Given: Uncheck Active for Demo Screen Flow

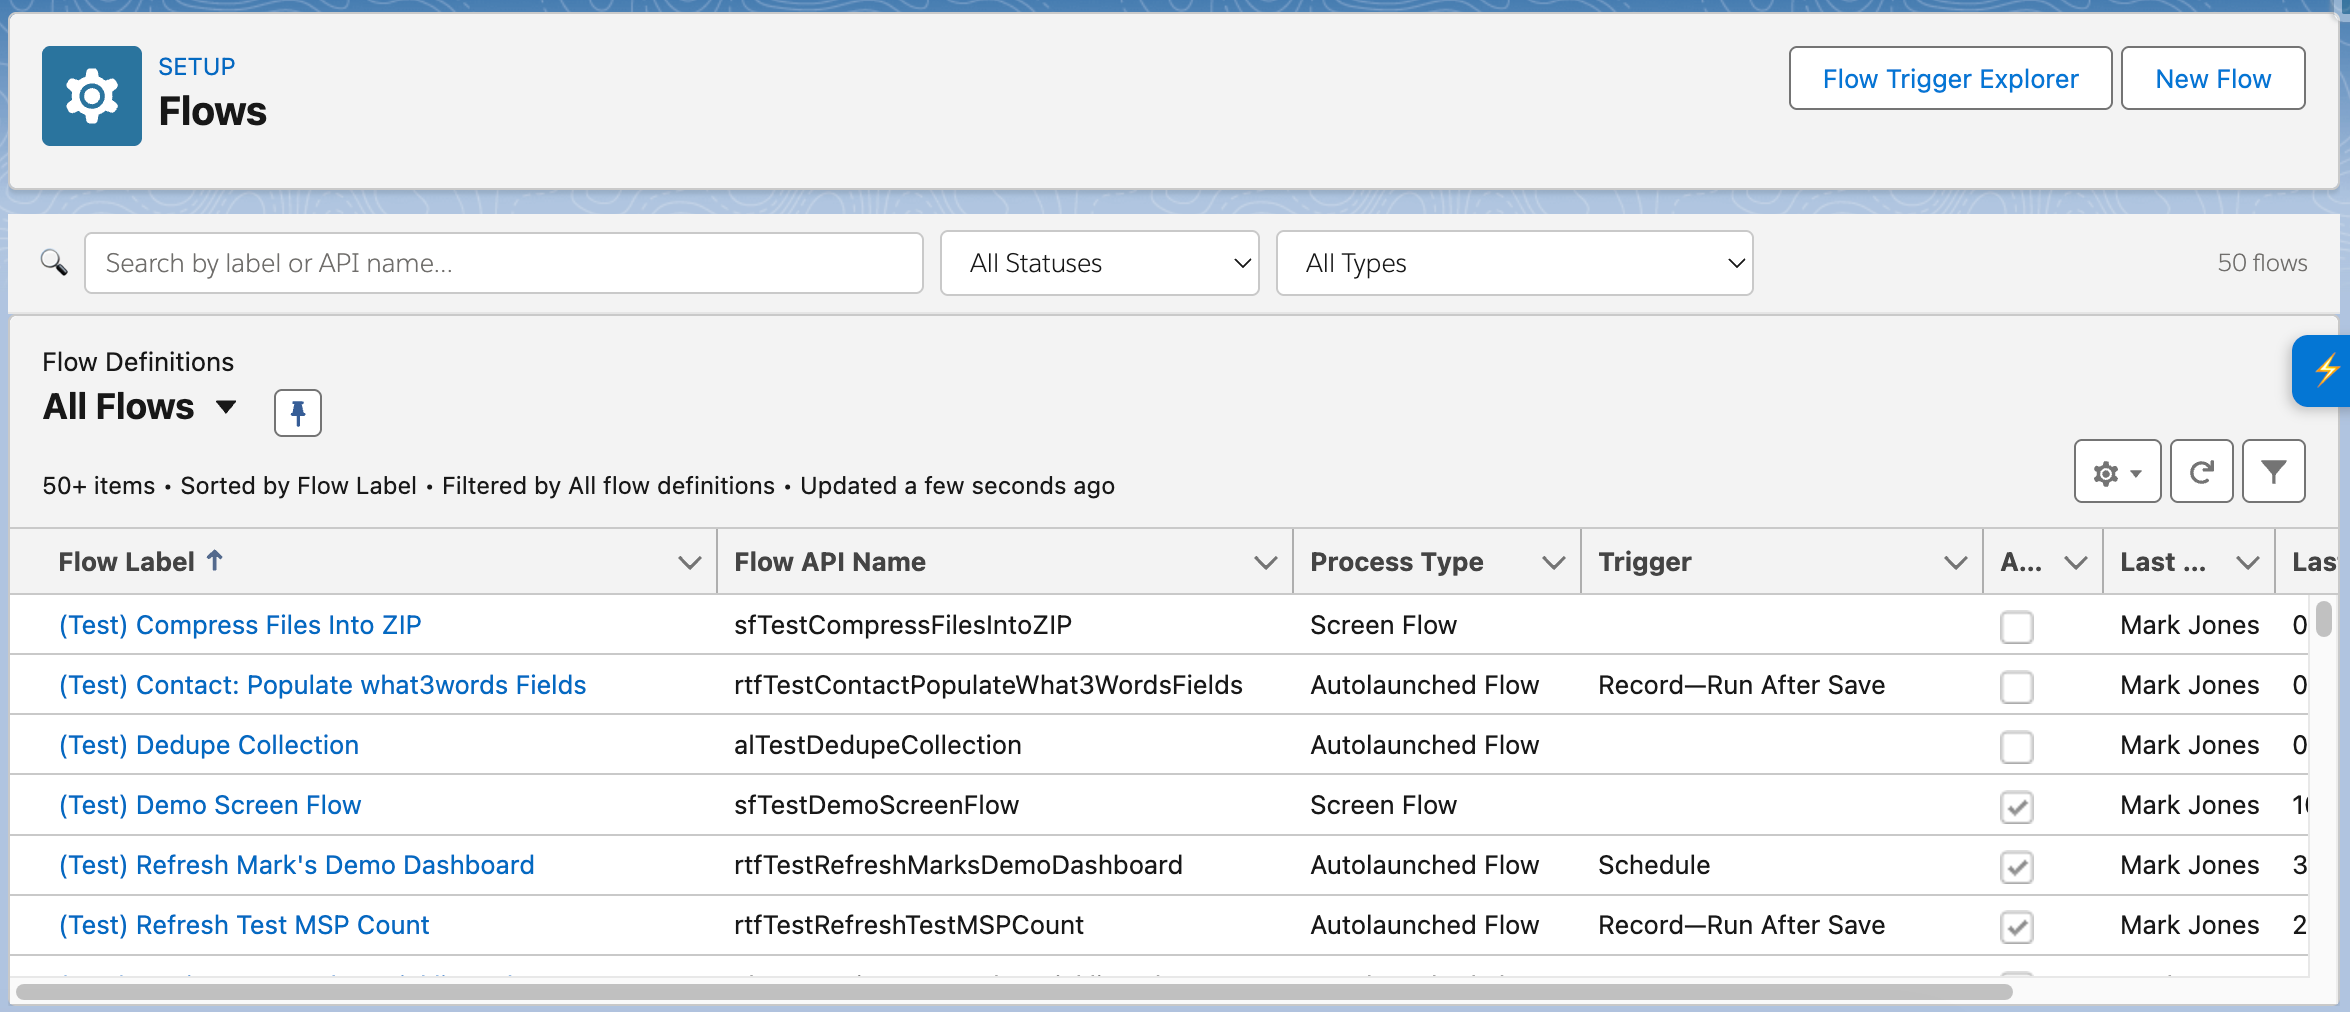Looking at the screenshot, I should pyautogui.click(x=2017, y=808).
